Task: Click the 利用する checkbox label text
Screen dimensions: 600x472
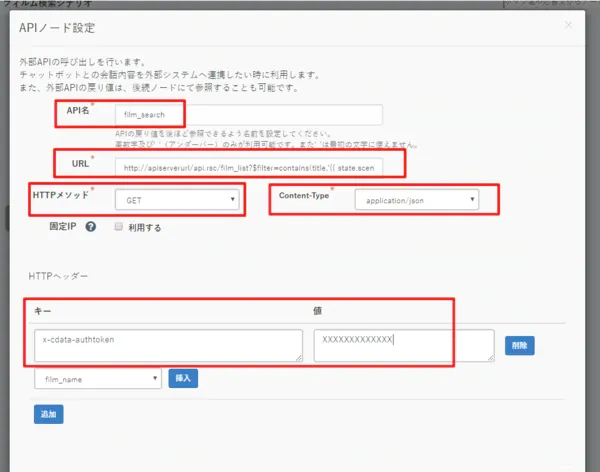Action: point(146,227)
